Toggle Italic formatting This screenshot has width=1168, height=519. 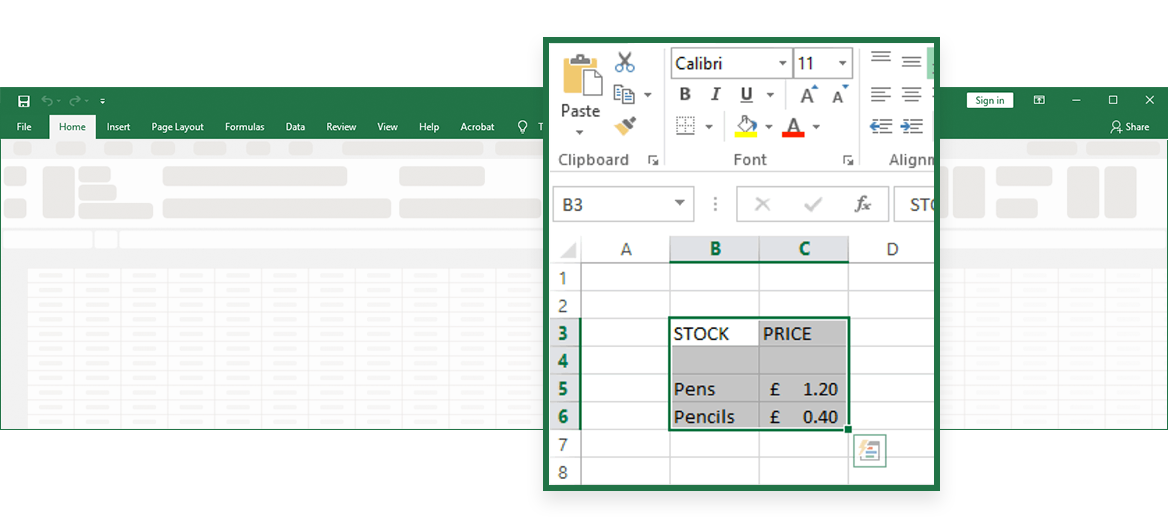pyautogui.click(x=715, y=95)
